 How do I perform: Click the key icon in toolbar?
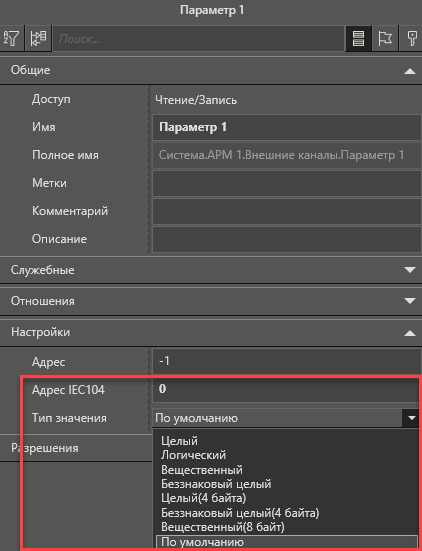point(411,38)
